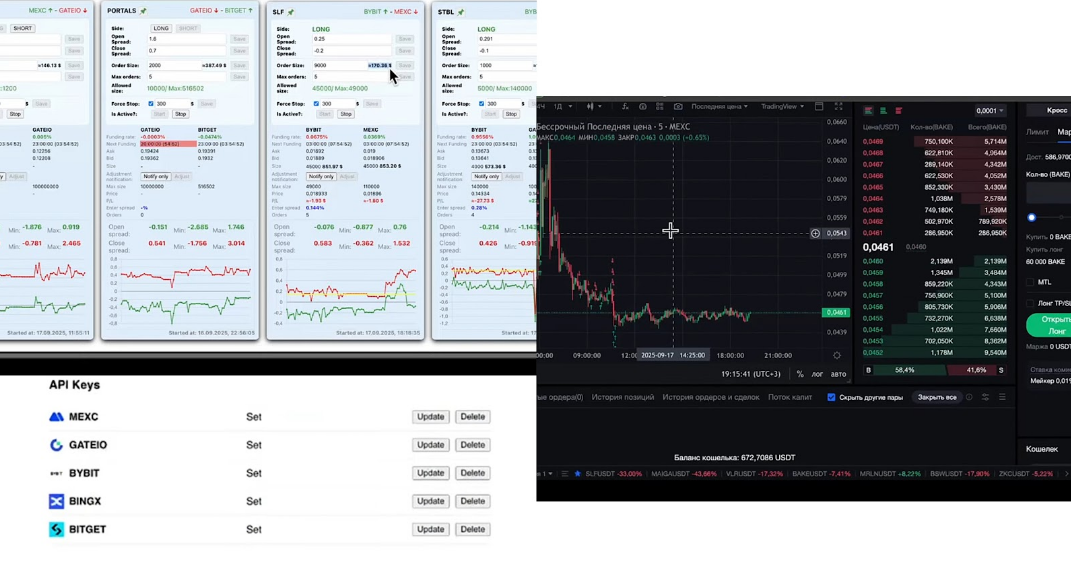This screenshot has width=1071, height=567.
Task: Toggle Force Stop checkbox in SLF card
Action: (x=316, y=104)
